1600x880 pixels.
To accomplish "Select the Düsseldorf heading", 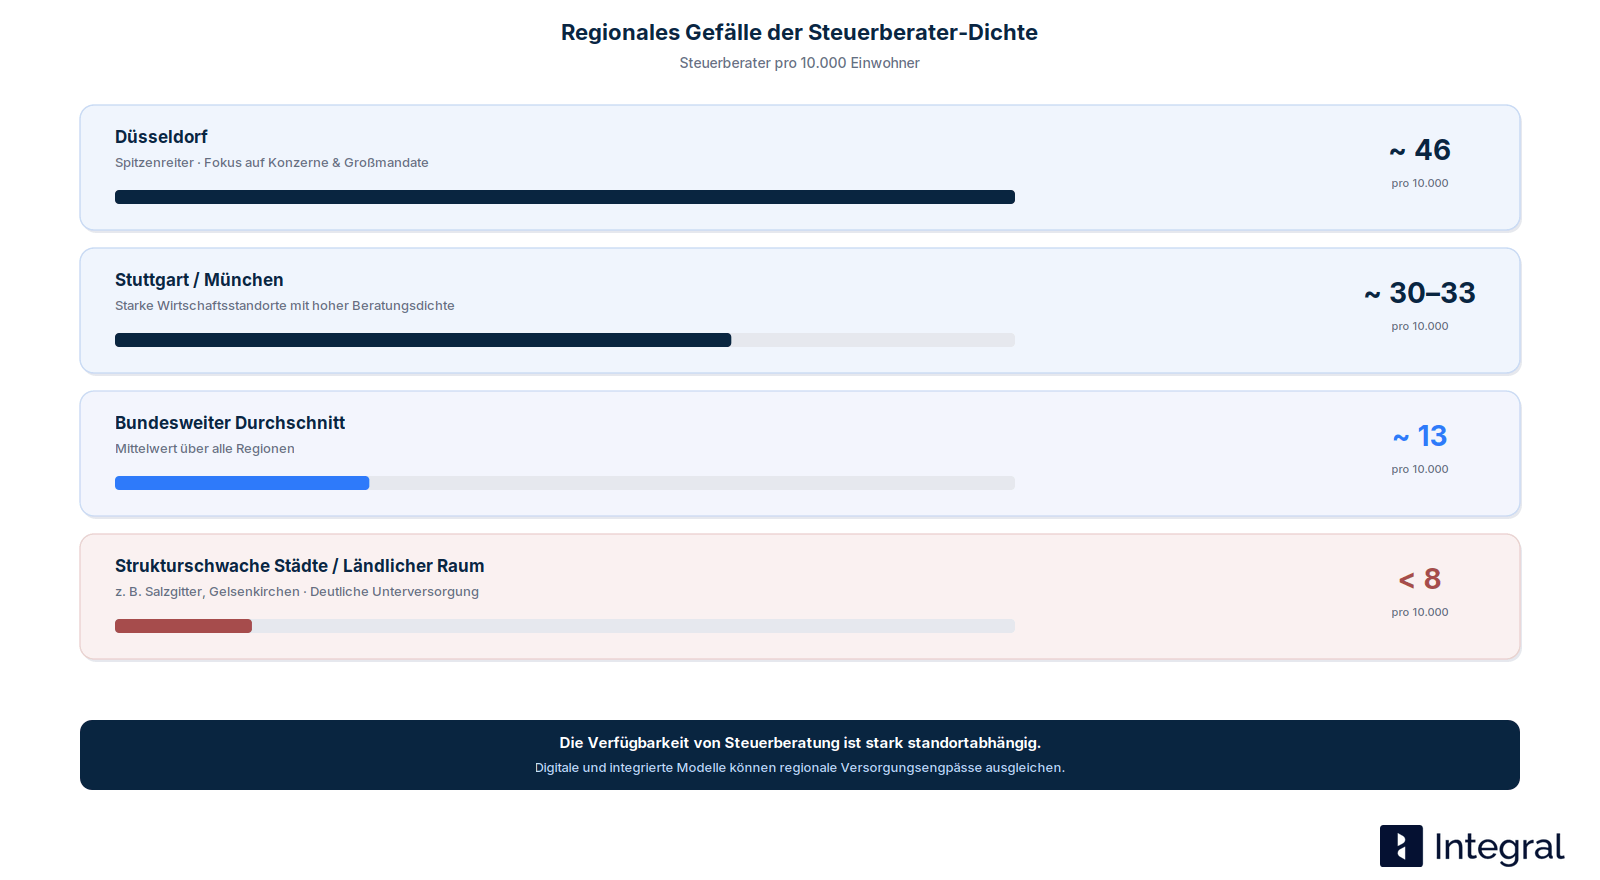I will [x=161, y=137].
